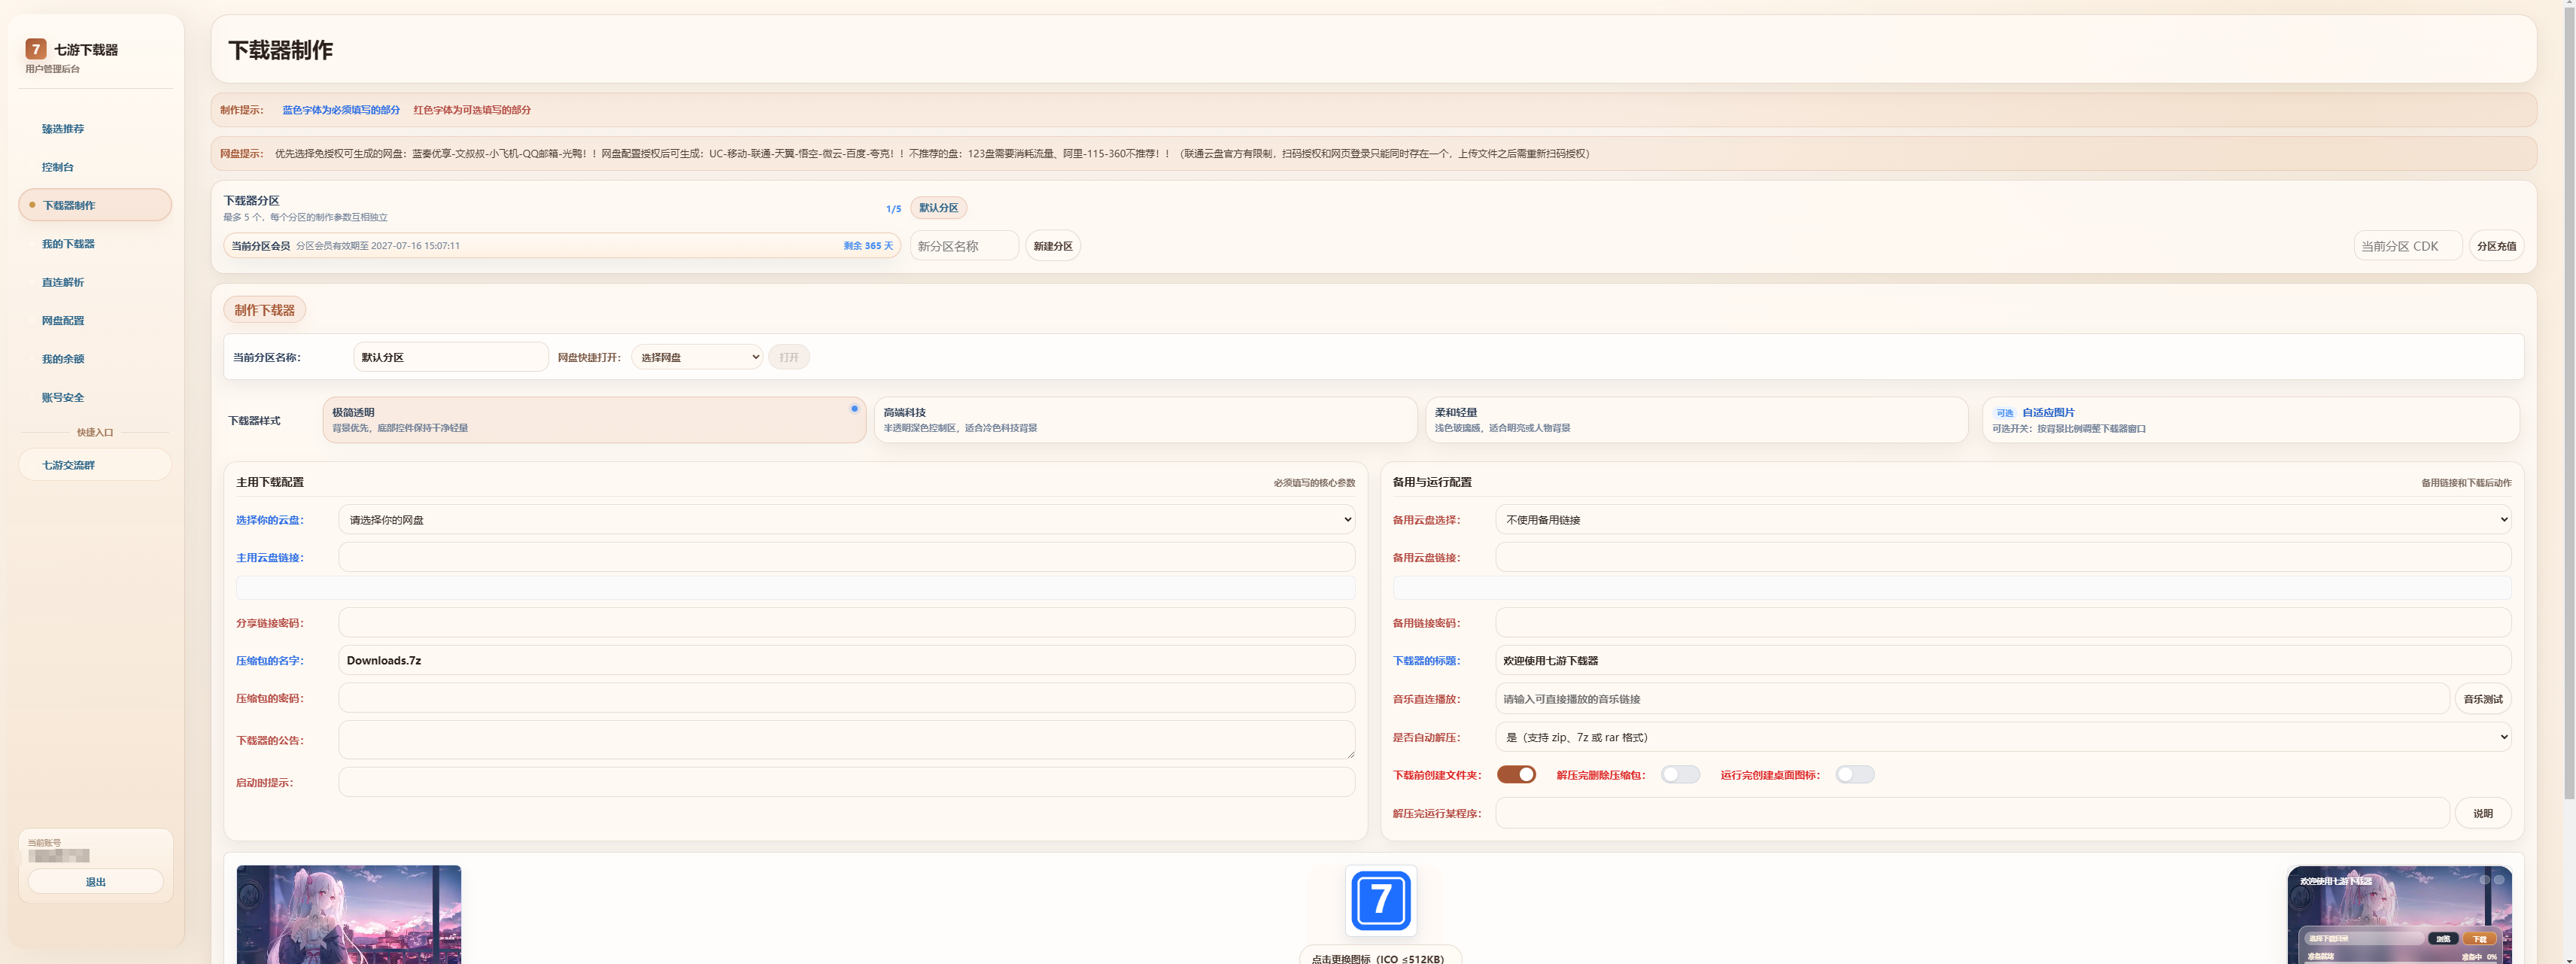This screenshot has height=964, width=2576.
Task: Click the 说明 button
Action: tap(2483, 813)
